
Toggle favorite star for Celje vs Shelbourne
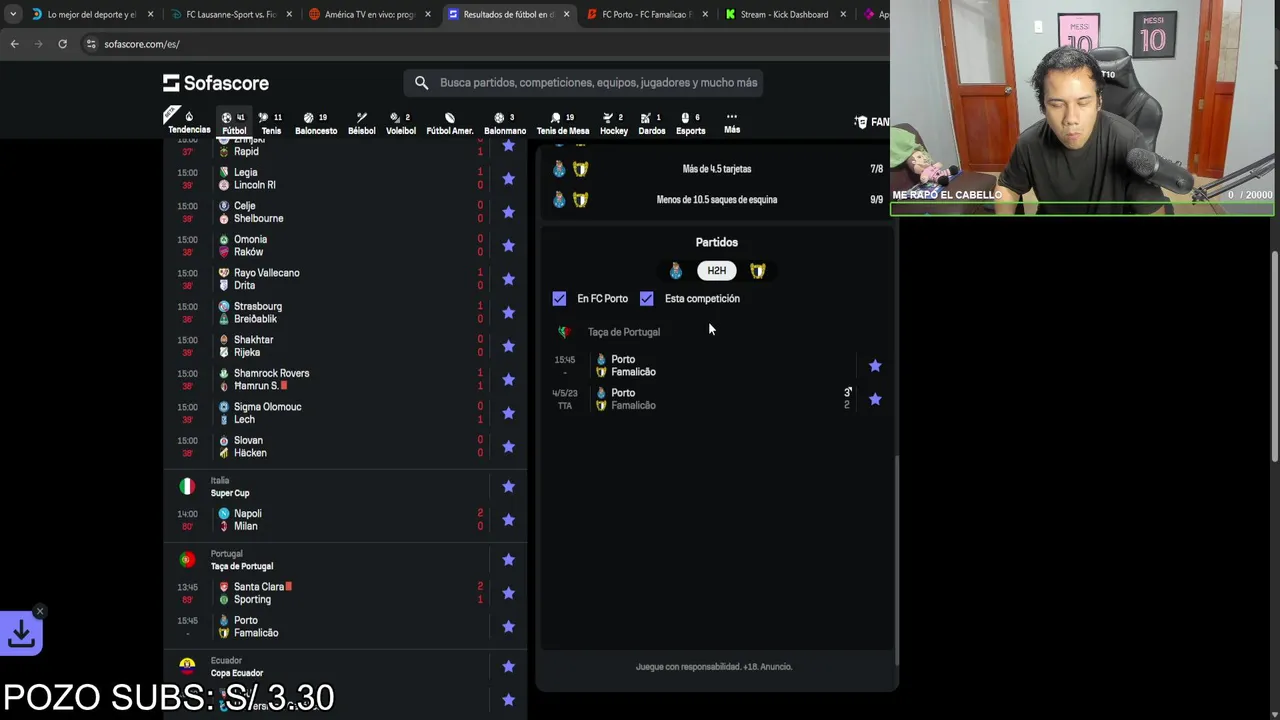point(508,212)
